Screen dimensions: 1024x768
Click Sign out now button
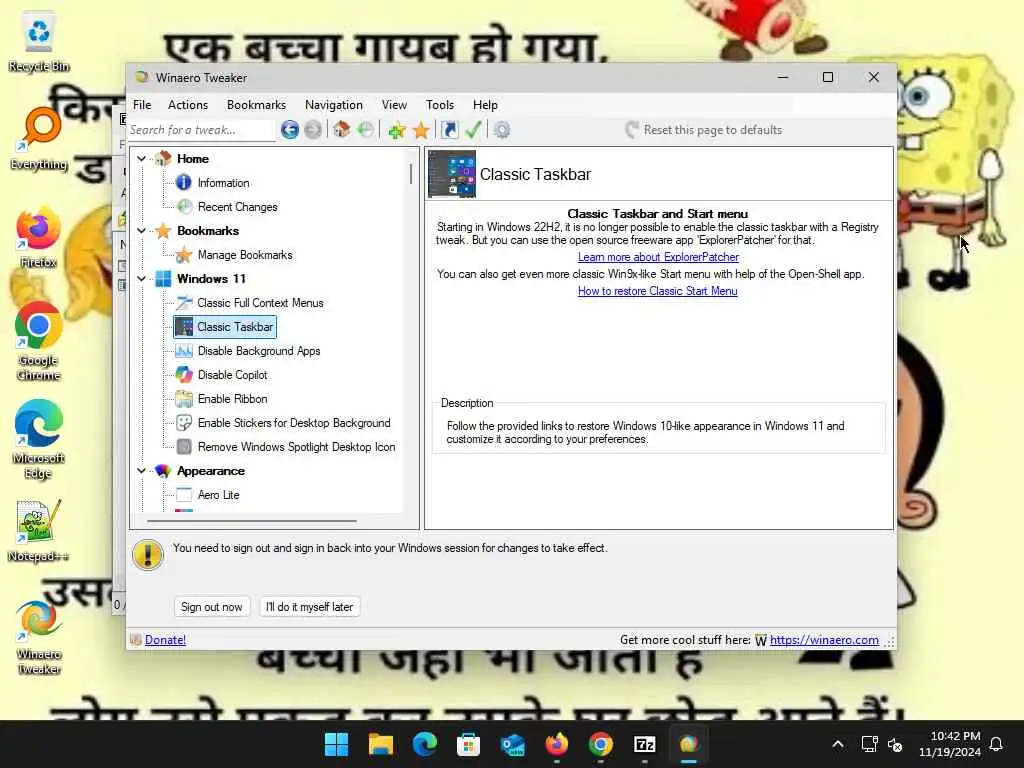212,607
